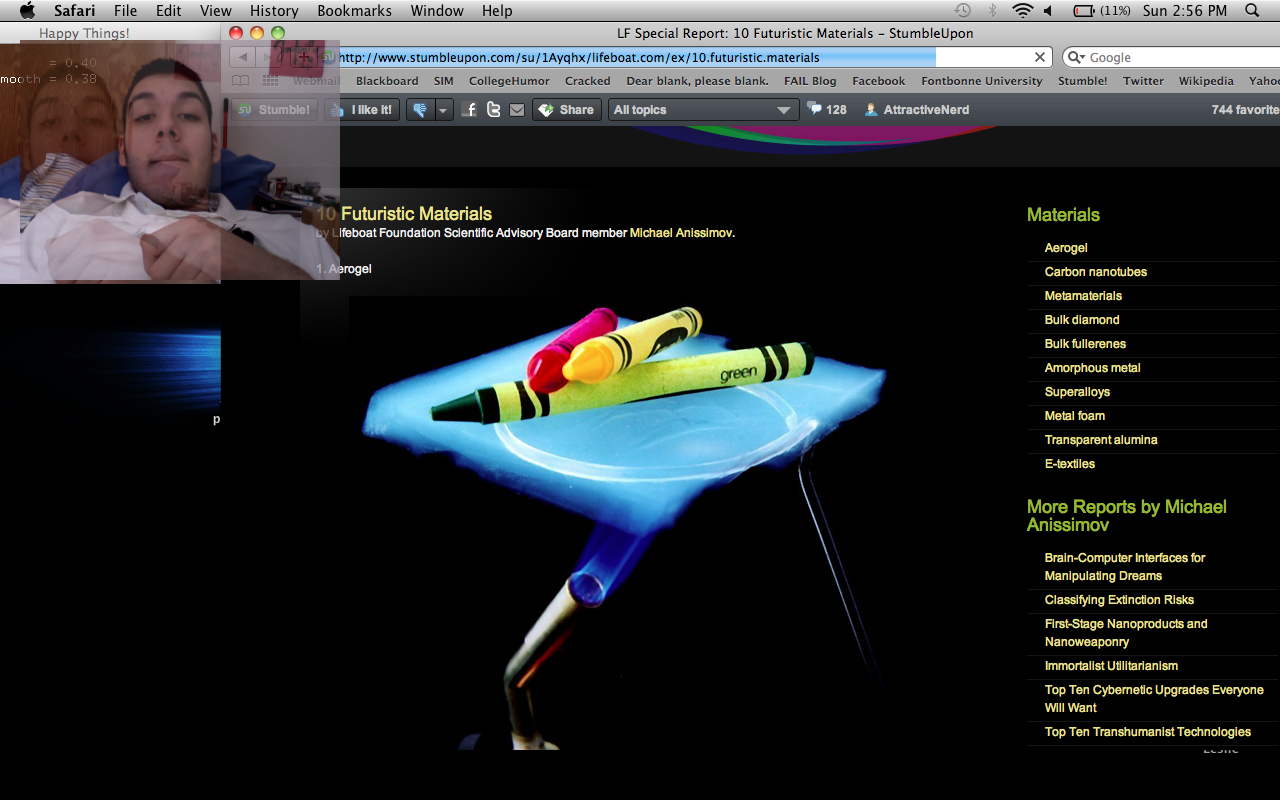This screenshot has width=1280, height=800.
Task: Open the 128 comments speech bubble
Action: 827,110
